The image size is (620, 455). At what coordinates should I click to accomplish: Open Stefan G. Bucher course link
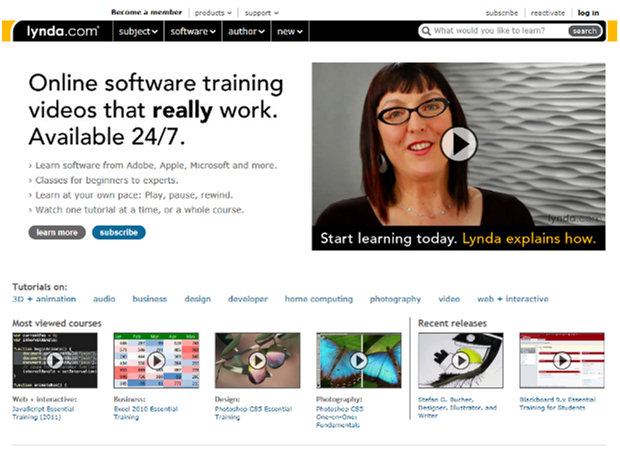(x=457, y=407)
